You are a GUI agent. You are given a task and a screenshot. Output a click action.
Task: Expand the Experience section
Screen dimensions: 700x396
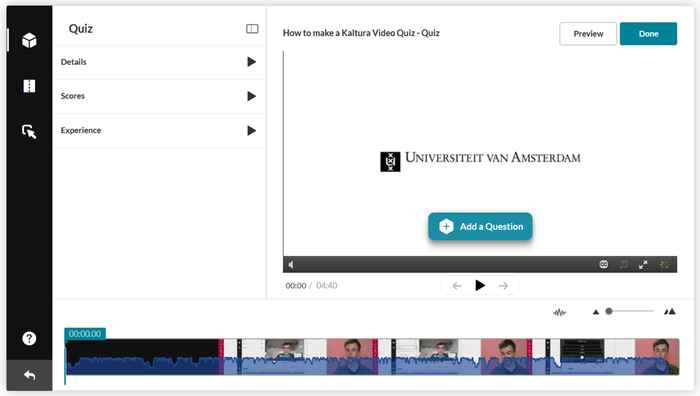click(x=158, y=131)
